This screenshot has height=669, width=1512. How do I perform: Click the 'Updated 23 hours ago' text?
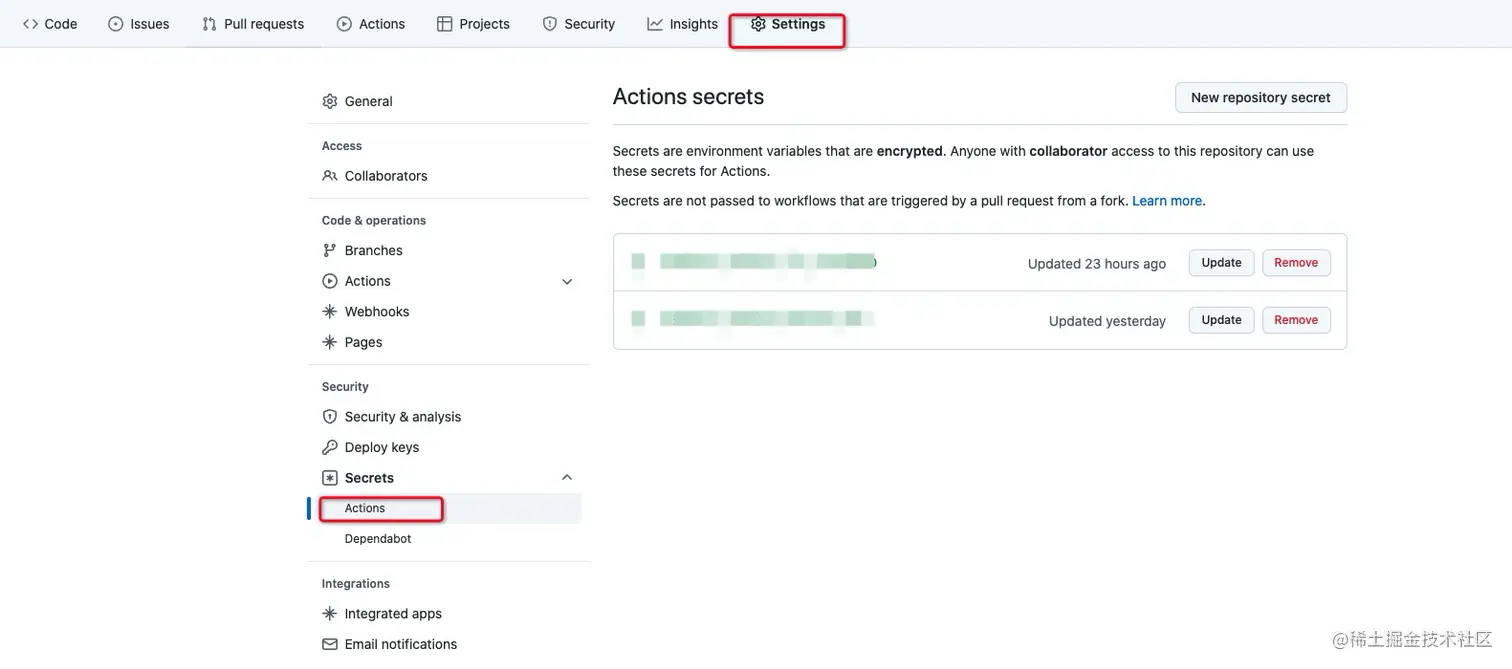[x=1097, y=264]
